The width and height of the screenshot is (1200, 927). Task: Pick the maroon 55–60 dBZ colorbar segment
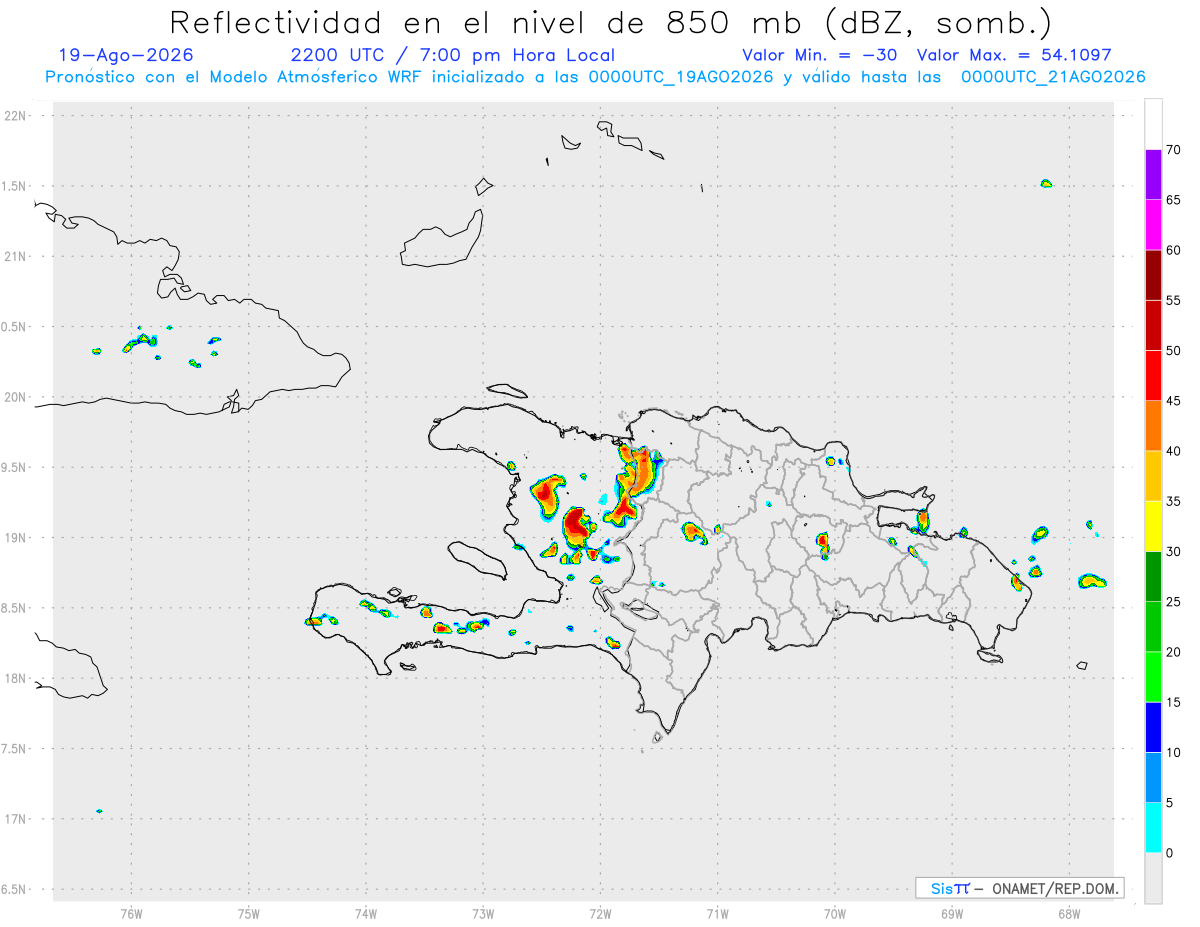(1153, 275)
